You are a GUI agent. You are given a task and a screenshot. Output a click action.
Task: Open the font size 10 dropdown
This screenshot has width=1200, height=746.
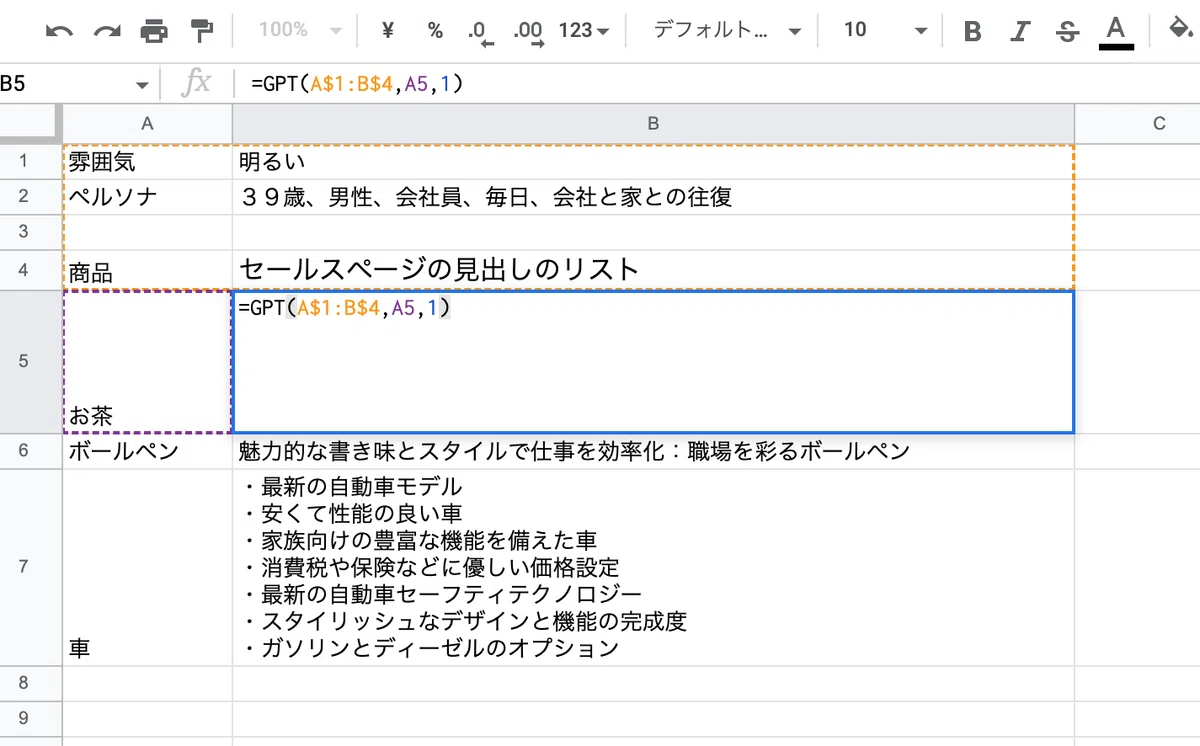pos(885,30)
